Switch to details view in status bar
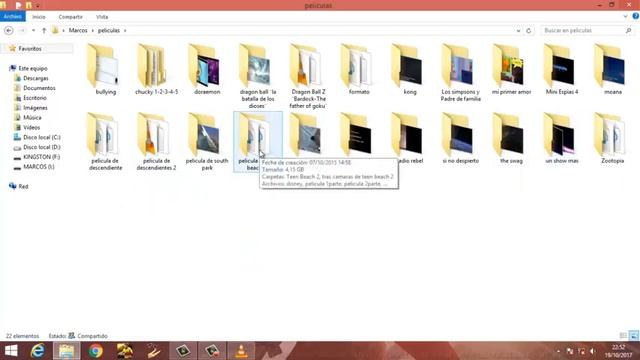Viewport: 640px width, 360px height. click(x=623, y=336)
